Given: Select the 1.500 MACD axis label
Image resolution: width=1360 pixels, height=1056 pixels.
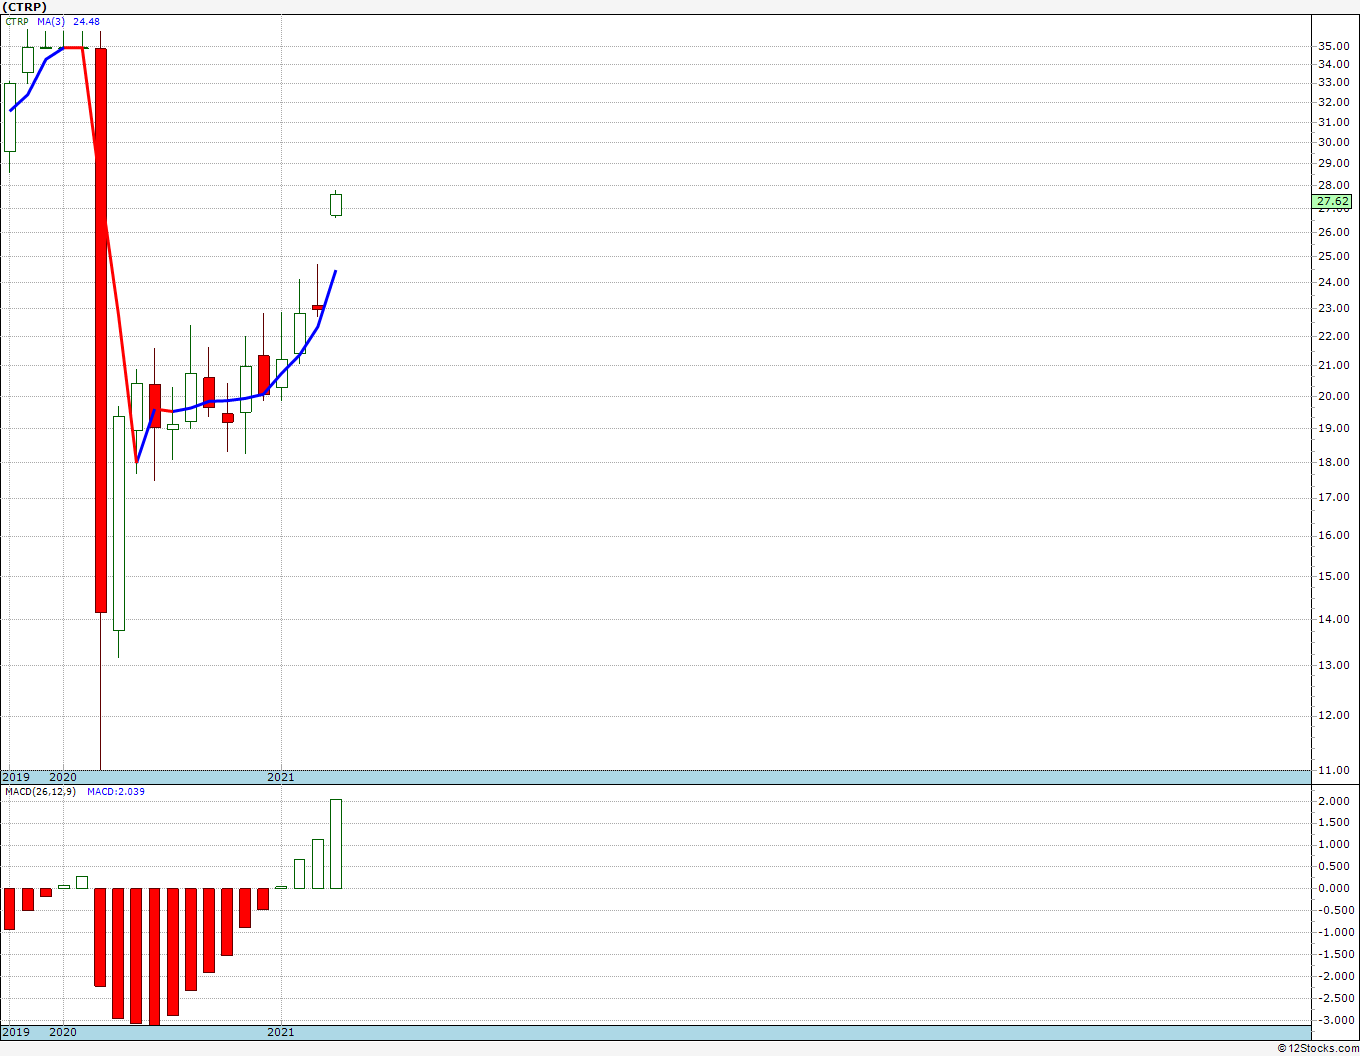Looking at the screenshot, I should pos(1335,823).
